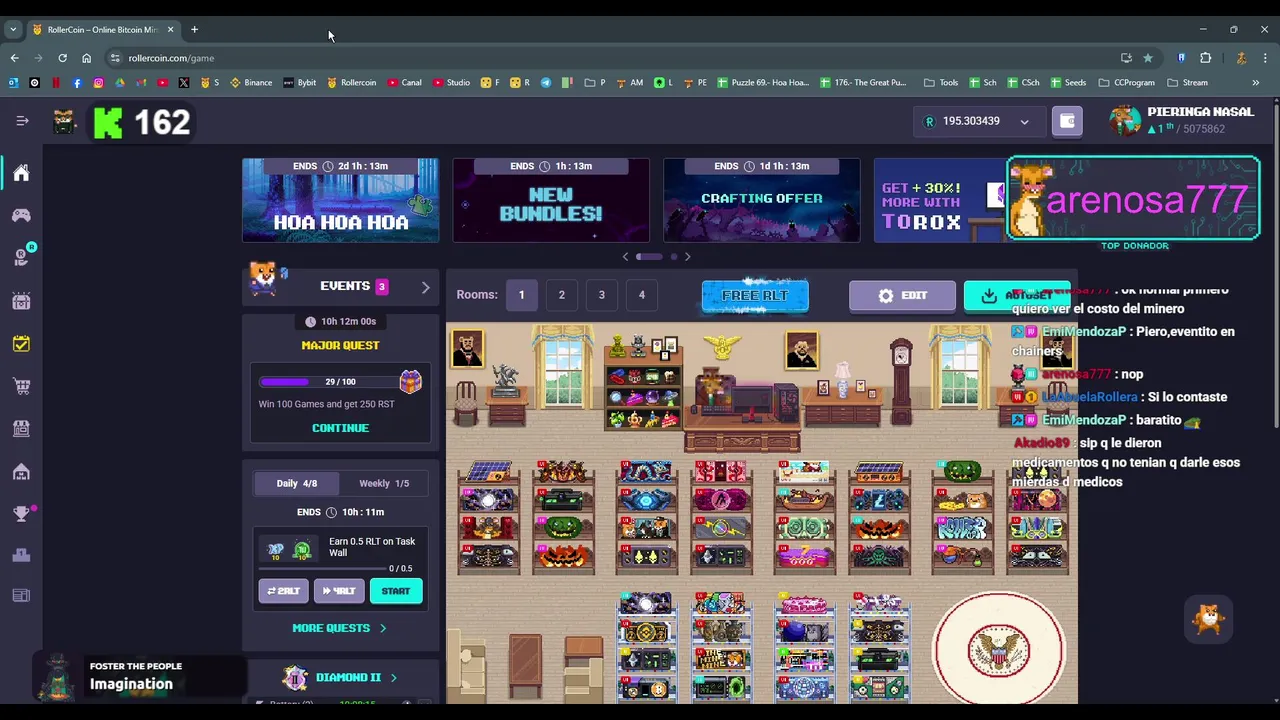The height and width of the screenshot is (720, 1280).
Task: Expand the sidebar hamburger menu
Action: click(x=22, y=121)
